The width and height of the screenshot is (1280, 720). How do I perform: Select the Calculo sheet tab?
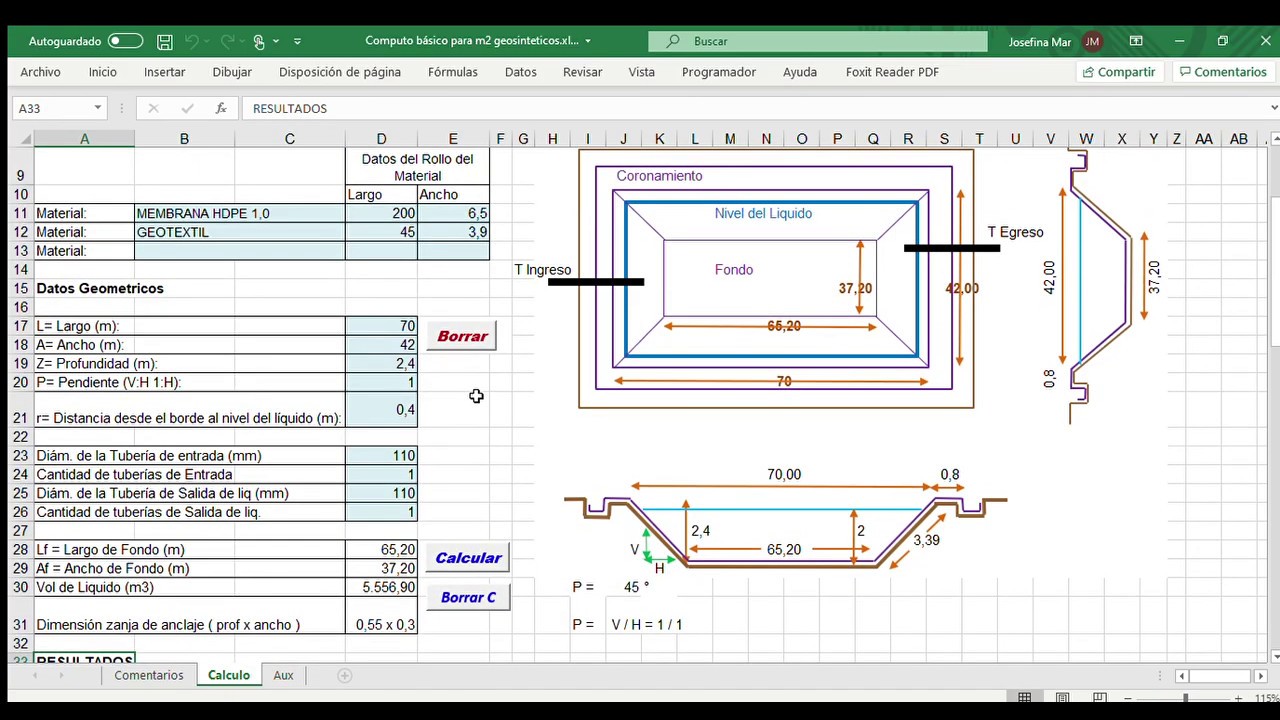click(229, 675)
